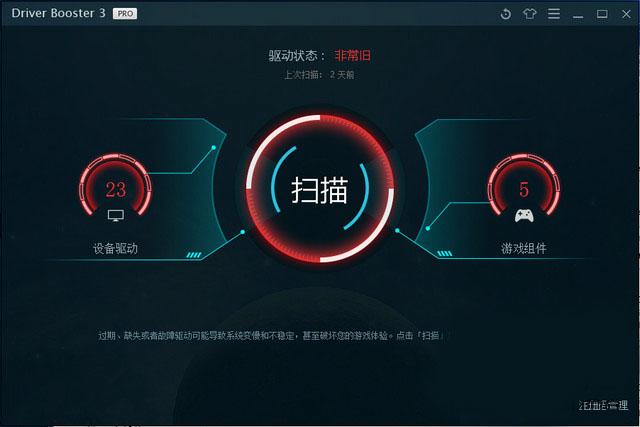Open the 游戏组件 label

click(524, 248)
